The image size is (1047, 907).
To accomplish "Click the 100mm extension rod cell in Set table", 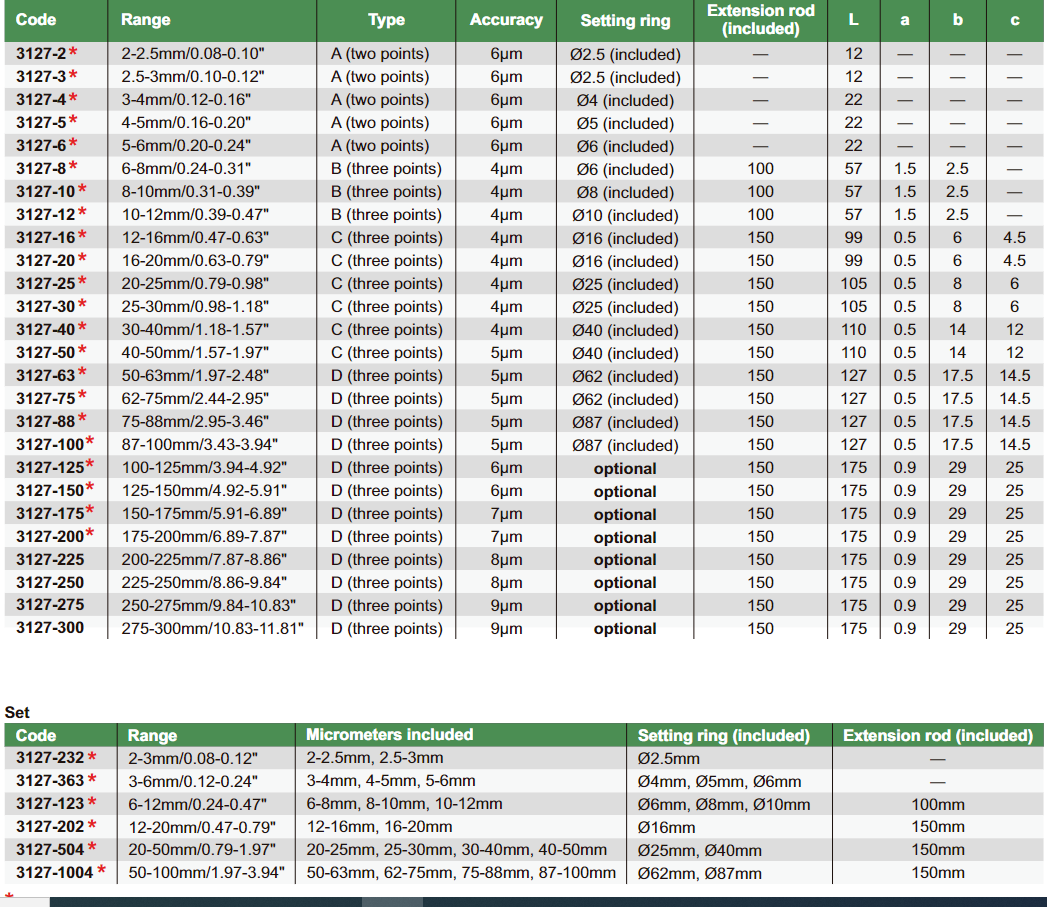I will pos(937,805).
